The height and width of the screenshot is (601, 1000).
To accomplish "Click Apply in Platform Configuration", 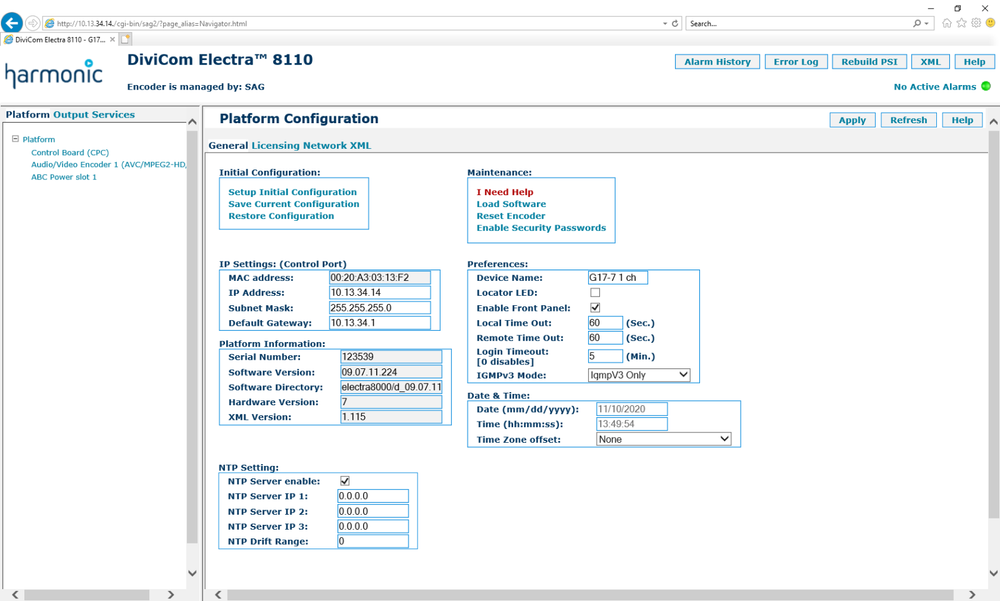I will (x=852, y=120).
